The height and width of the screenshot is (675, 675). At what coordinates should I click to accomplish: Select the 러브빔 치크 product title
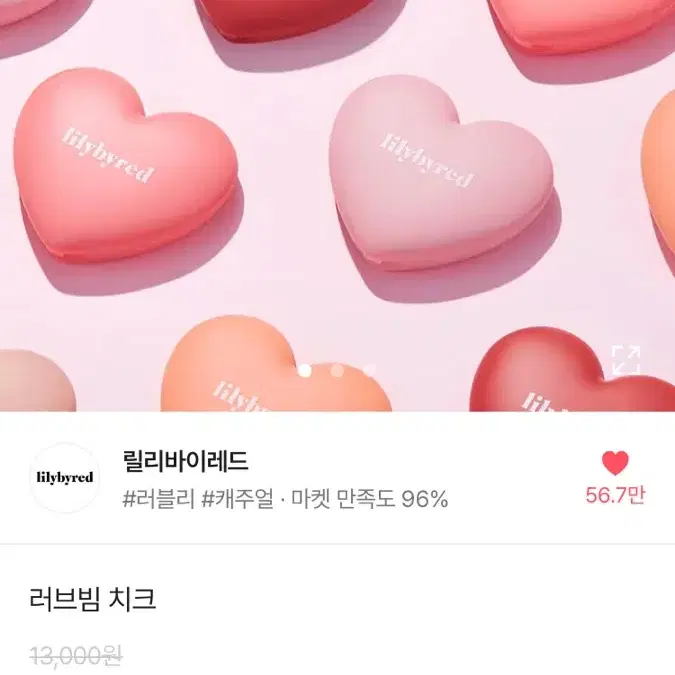(x=93, y=599)
